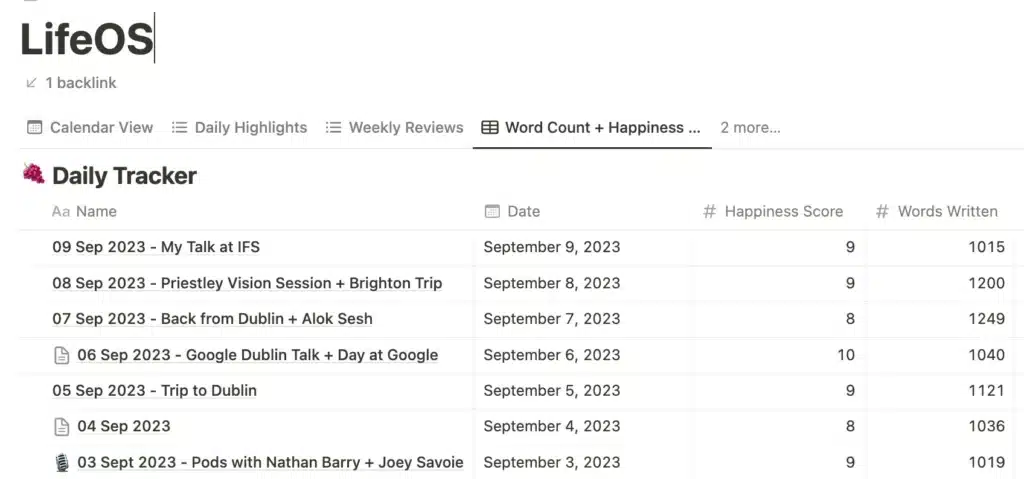Click the Word Count table icon
Viewport: 1024px width, 479px height.
[489, 127]
